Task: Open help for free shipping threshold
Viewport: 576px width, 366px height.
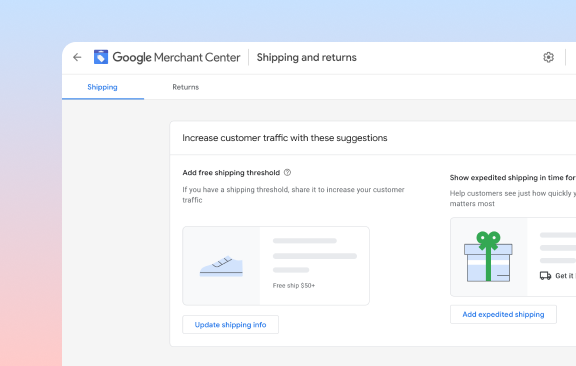Action: click(x=287, y=172)
